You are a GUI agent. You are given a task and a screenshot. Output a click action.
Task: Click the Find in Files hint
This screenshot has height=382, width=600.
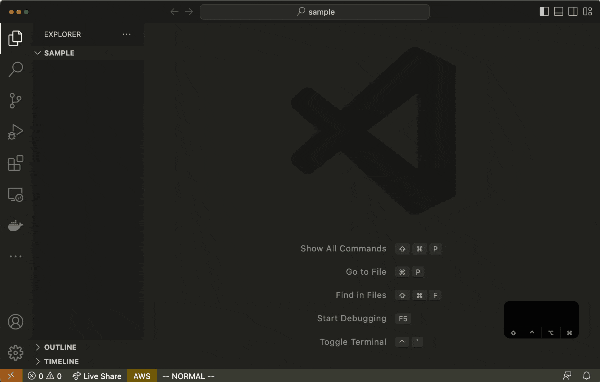(x=361, y=295)
